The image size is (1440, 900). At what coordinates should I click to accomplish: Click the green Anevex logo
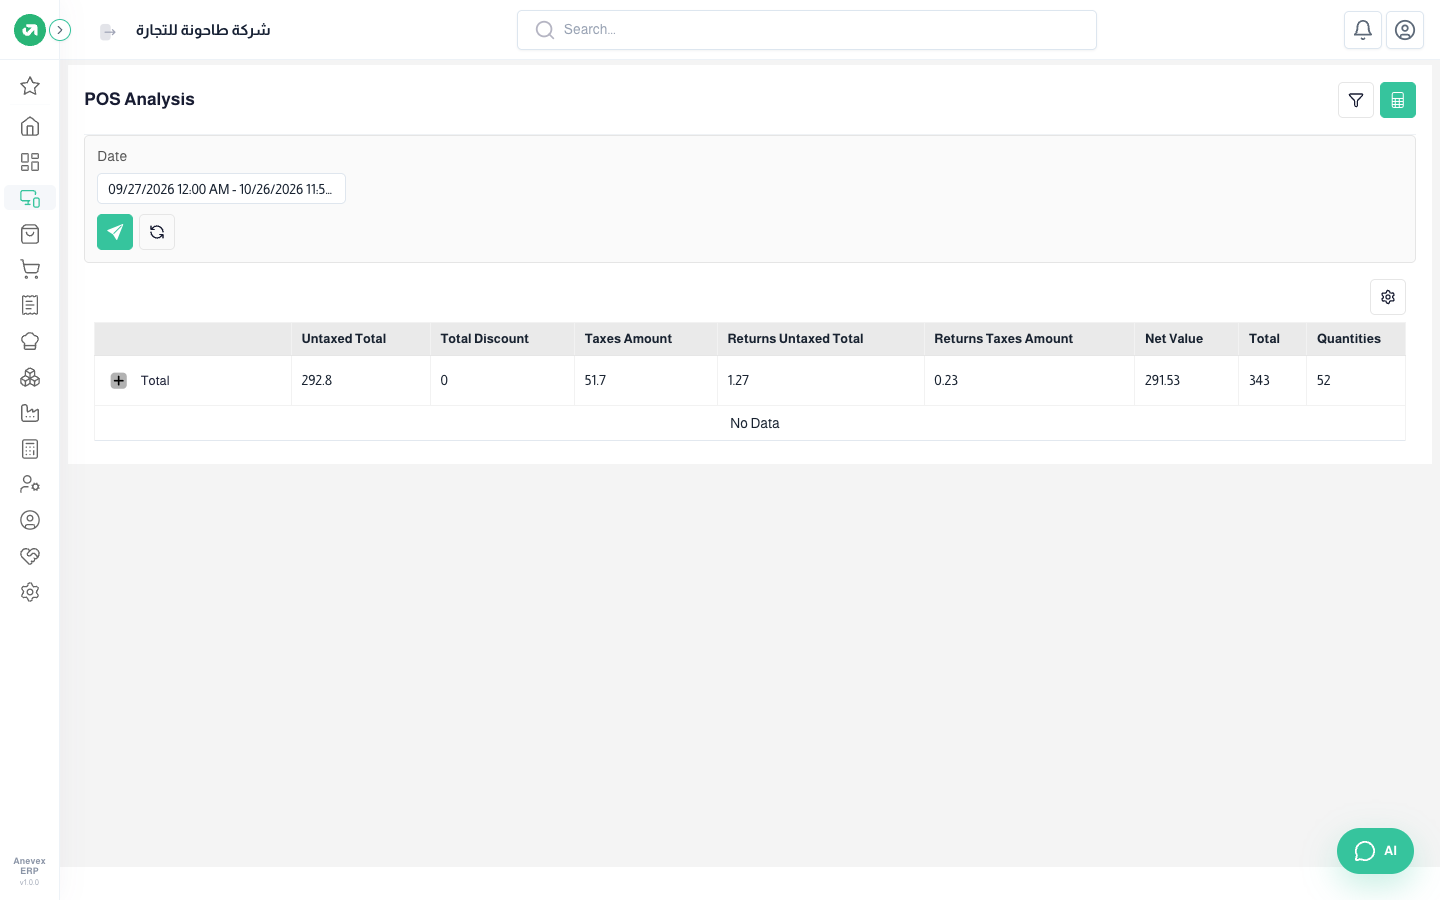[x=30, y=30]
